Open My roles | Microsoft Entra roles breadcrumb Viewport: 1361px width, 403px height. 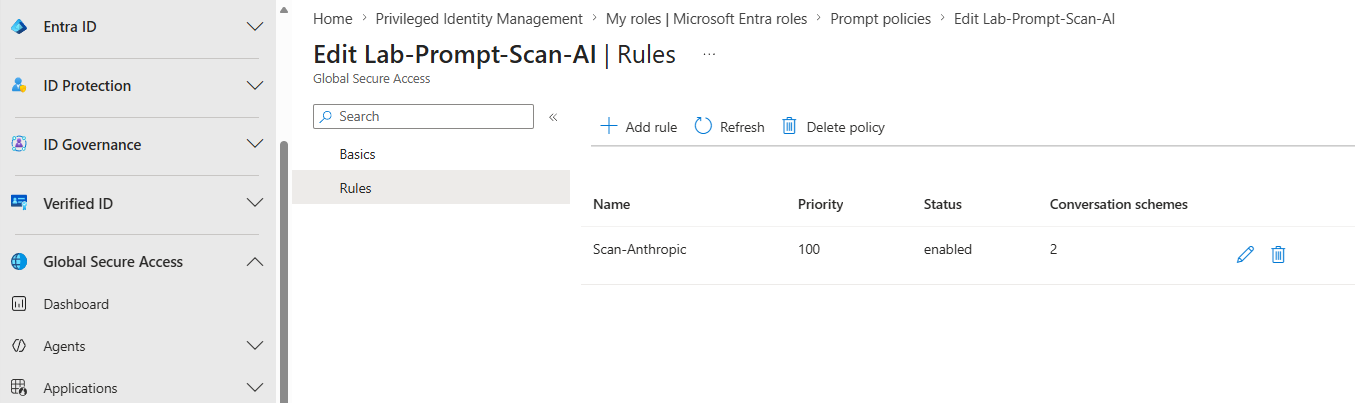click(707, 19)
